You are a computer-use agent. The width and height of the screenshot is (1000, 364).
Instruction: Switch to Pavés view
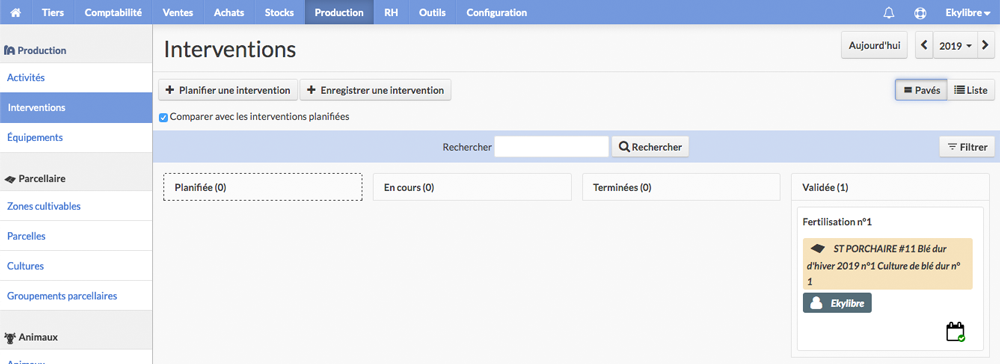[922, 91]
